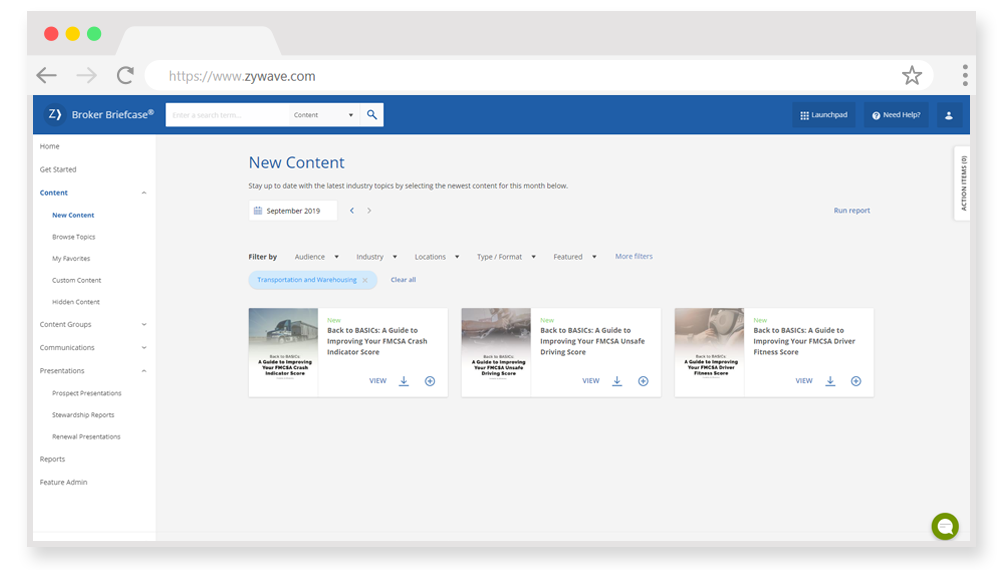Click the browser forward arrow
This screenshot has width=1000, height=570.
[x=86, y=76]
